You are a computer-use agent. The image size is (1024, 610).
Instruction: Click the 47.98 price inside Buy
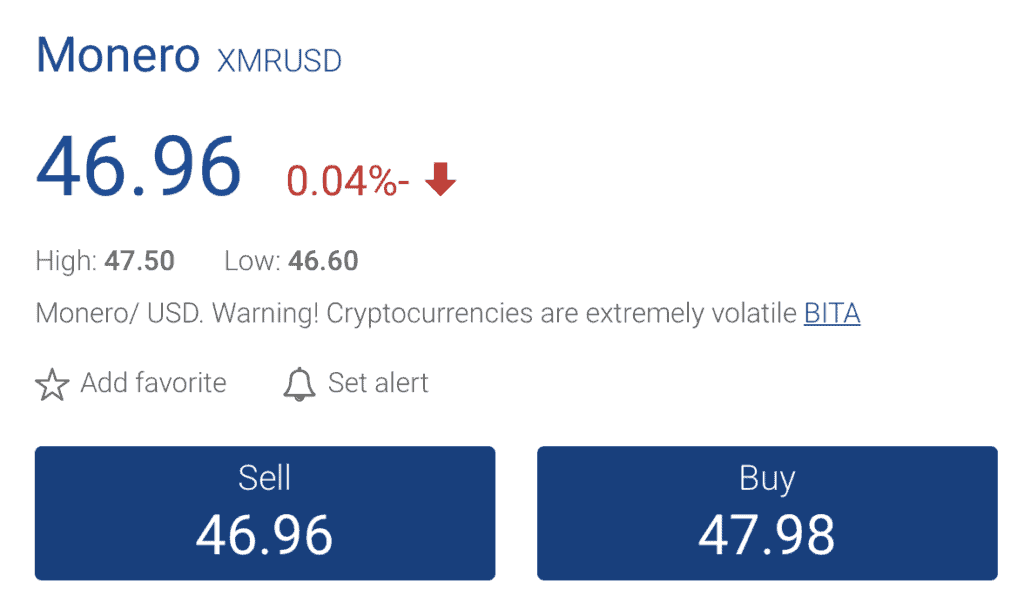click(767, 535)
